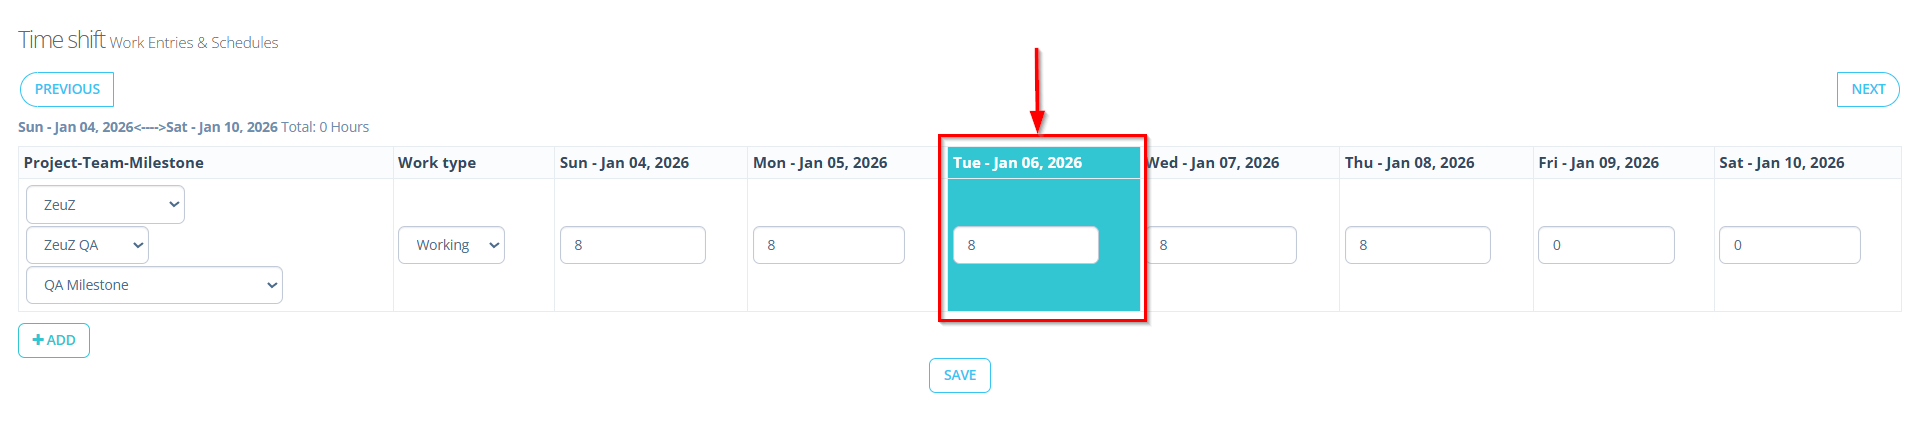1920x429 pixels.
Task: Open the Working work type dropdown
Action: pyautogui.click(x=451, y=245)
